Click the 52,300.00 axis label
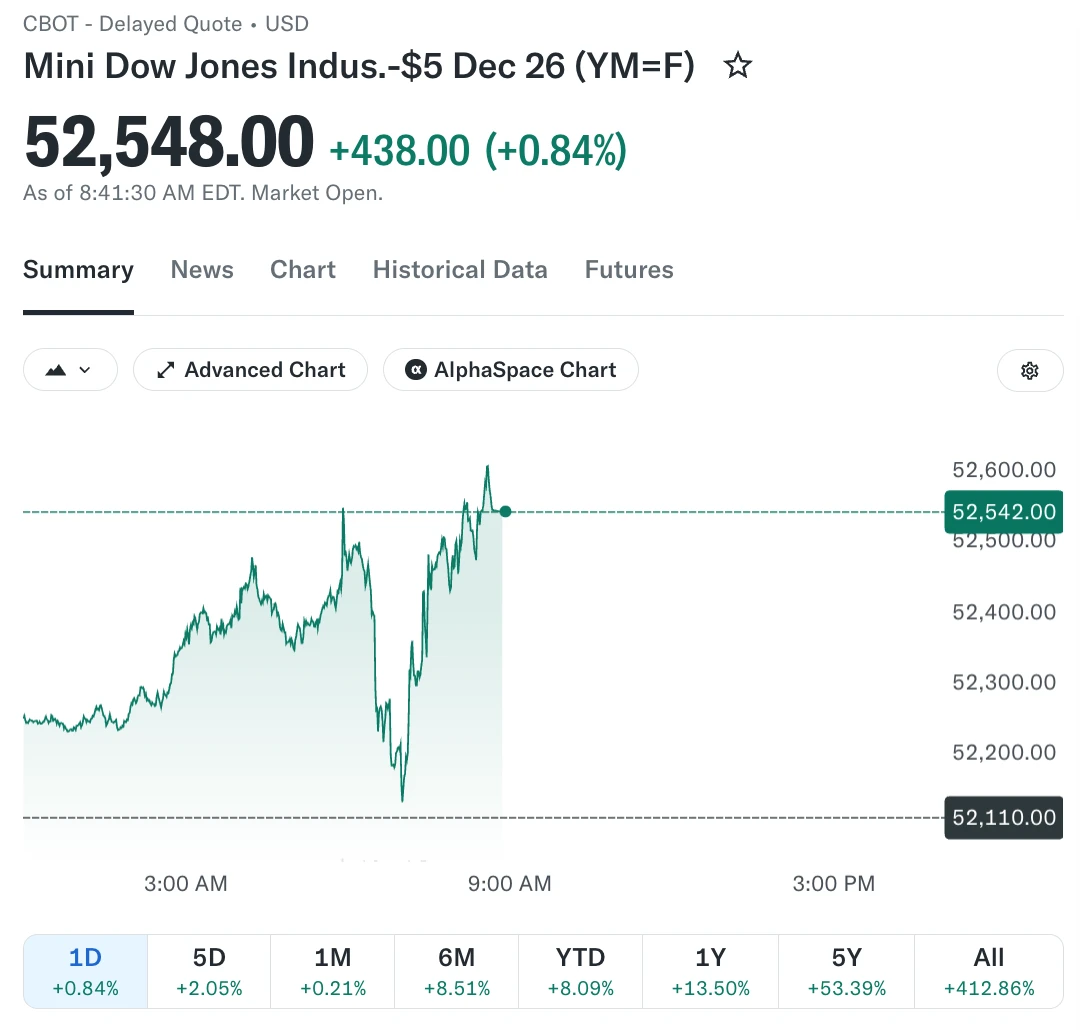The width and height of the screenshot is (1080, 1030). click(x=1004, y=682)
